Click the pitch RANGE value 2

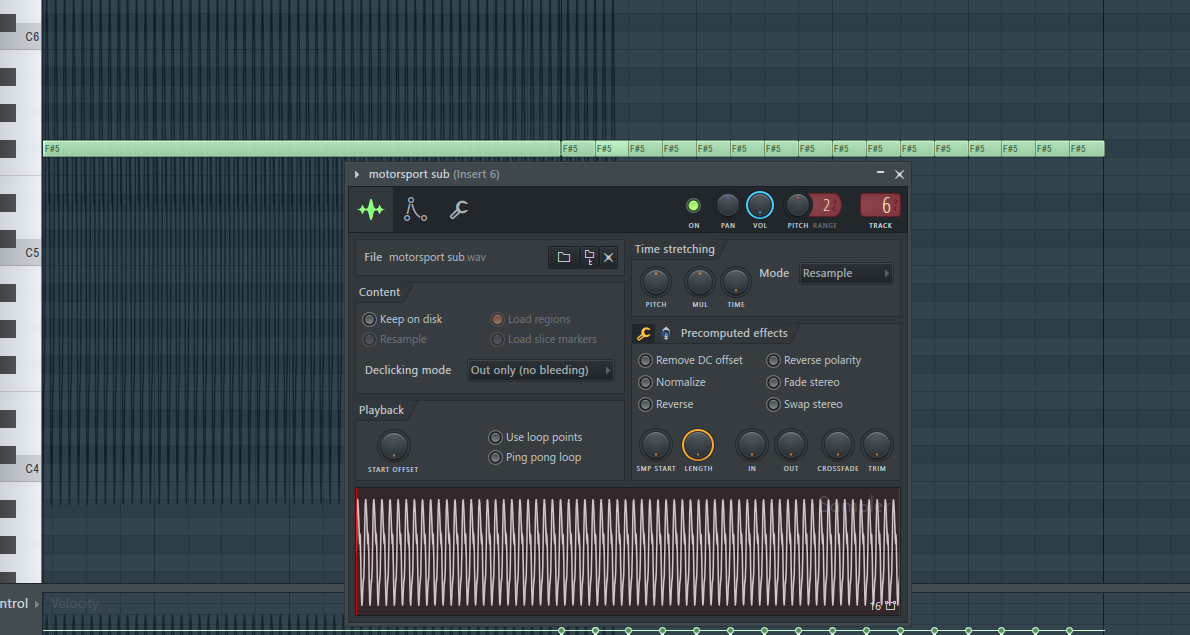click(826, 206)
